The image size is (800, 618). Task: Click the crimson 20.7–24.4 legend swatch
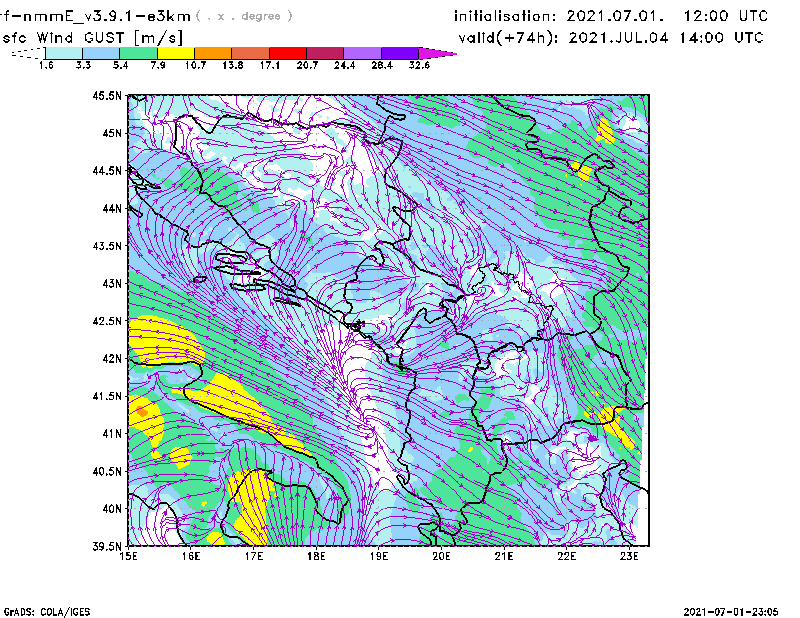click(326, 53)
